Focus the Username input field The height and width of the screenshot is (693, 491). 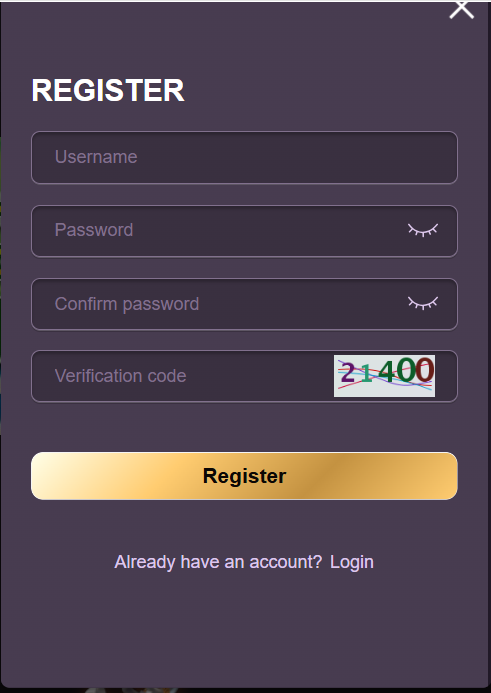[244, 157]
